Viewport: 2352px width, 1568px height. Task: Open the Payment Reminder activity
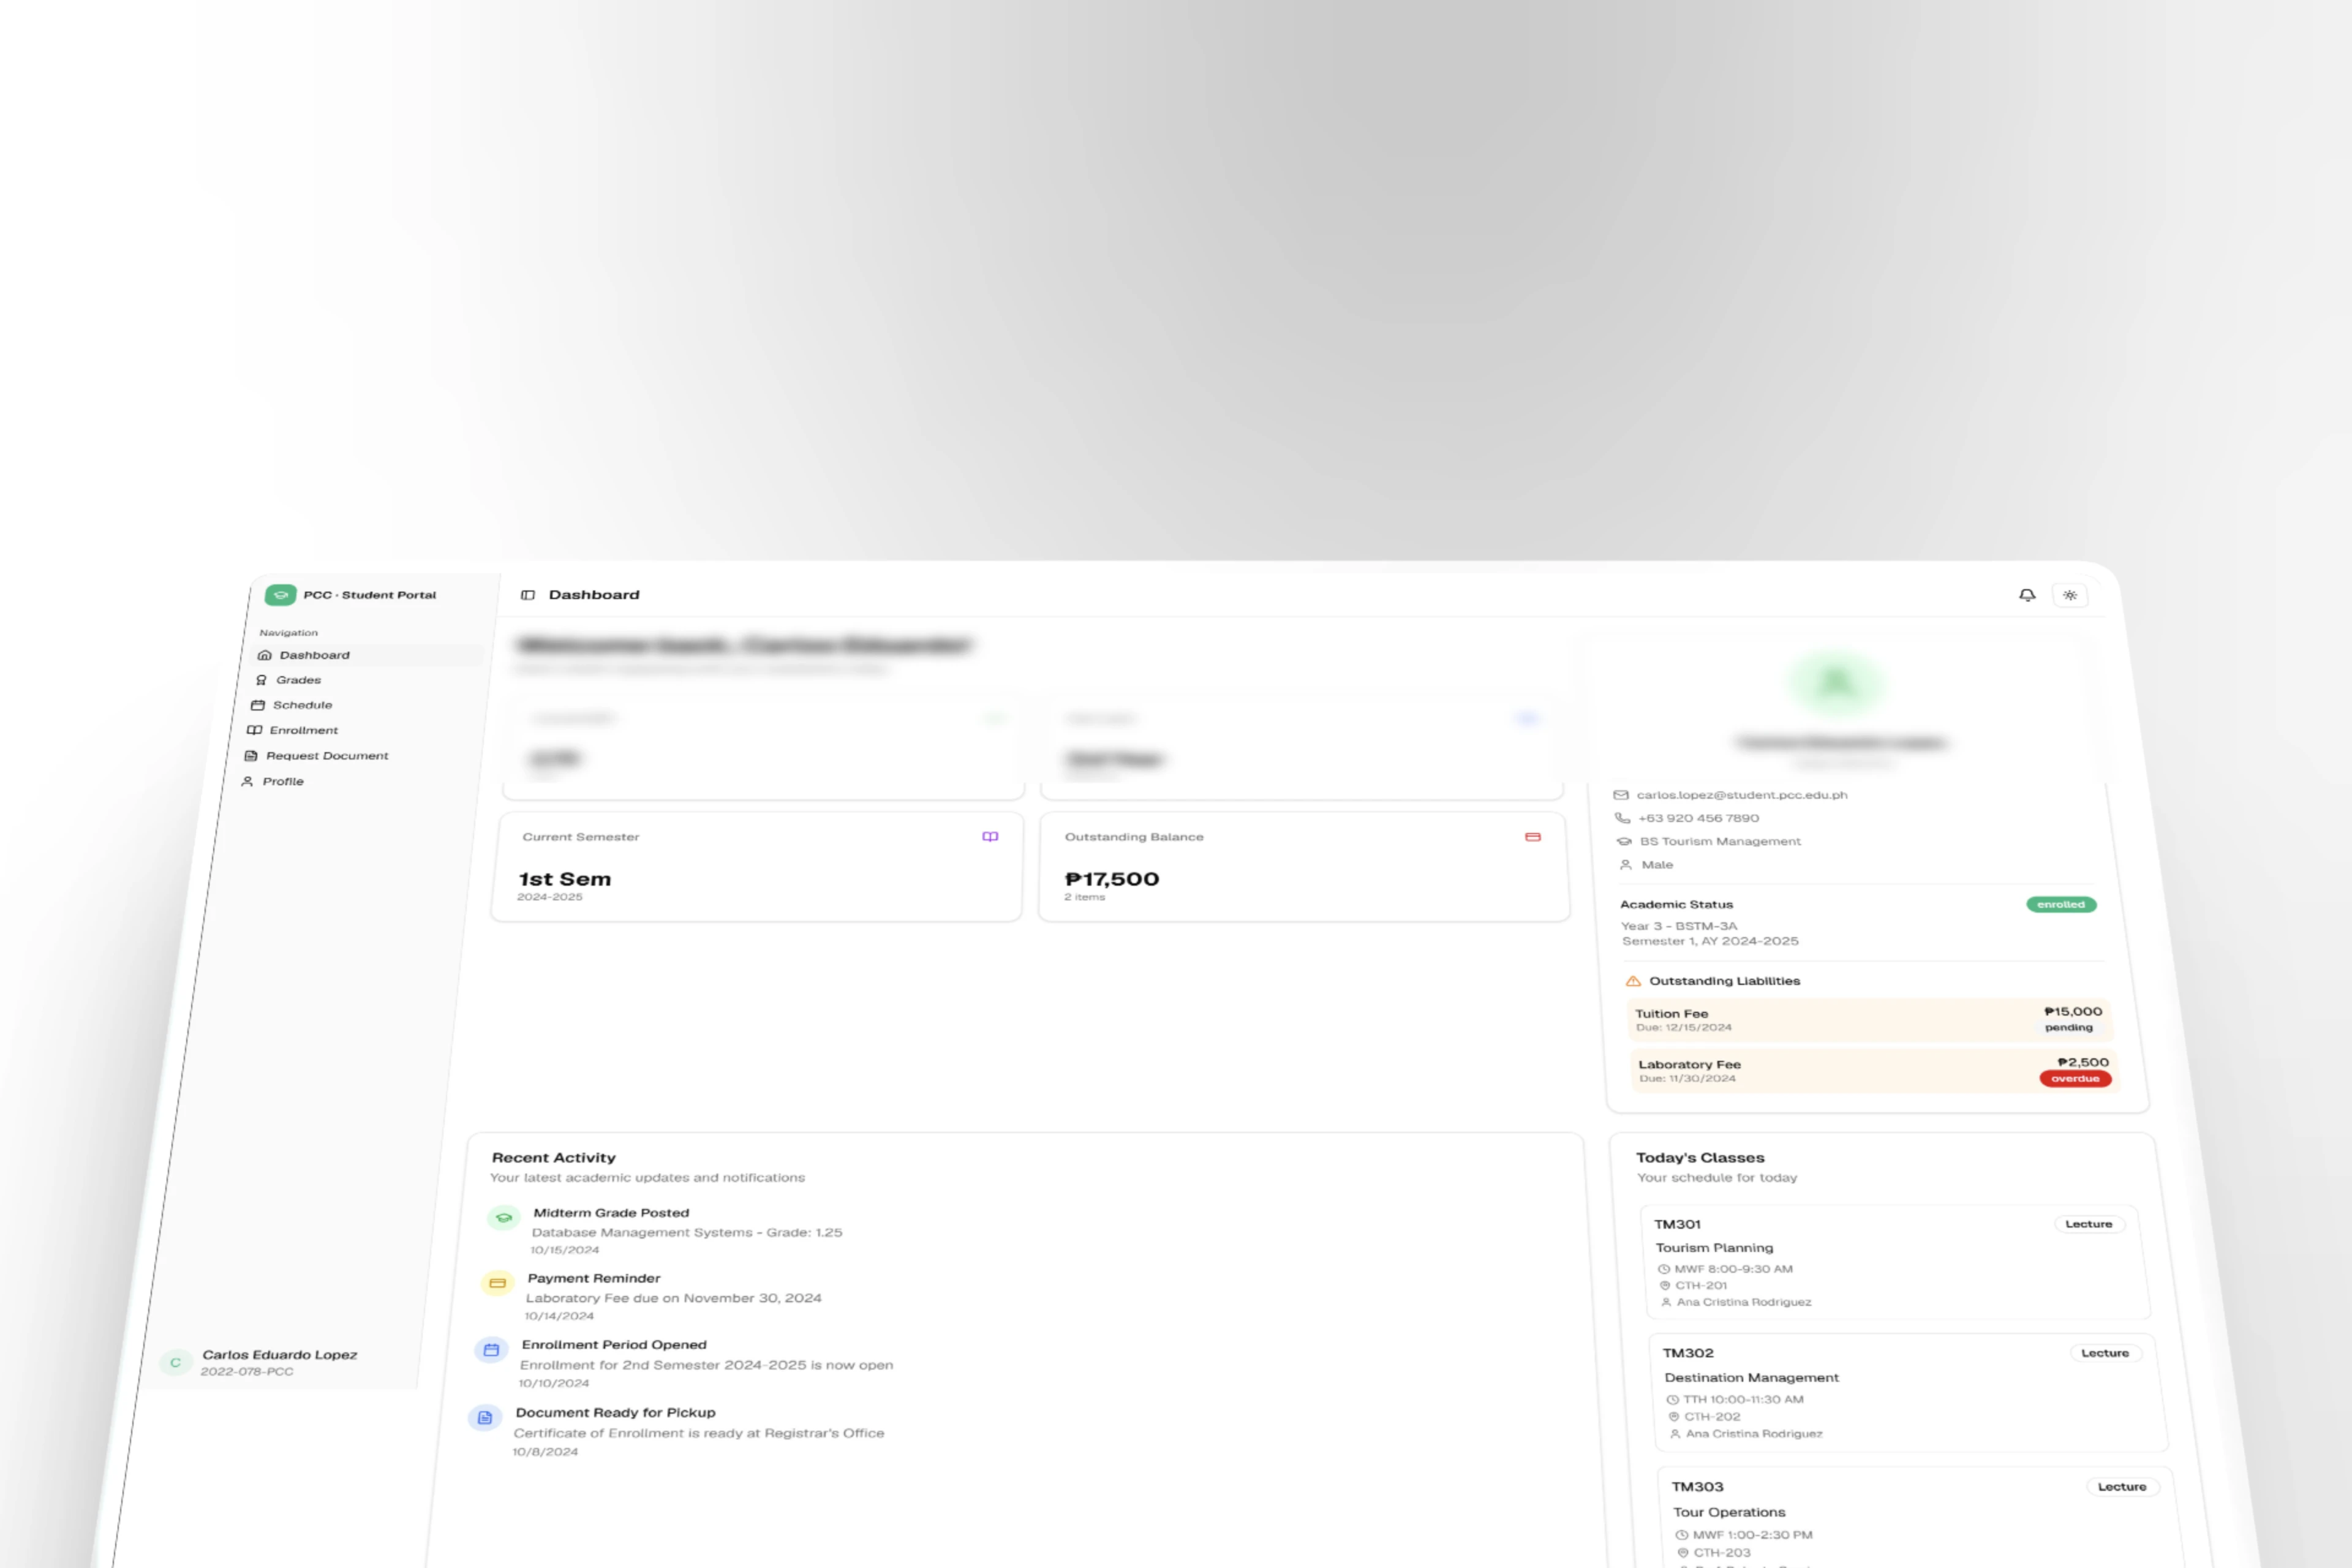coord(652,1297)
